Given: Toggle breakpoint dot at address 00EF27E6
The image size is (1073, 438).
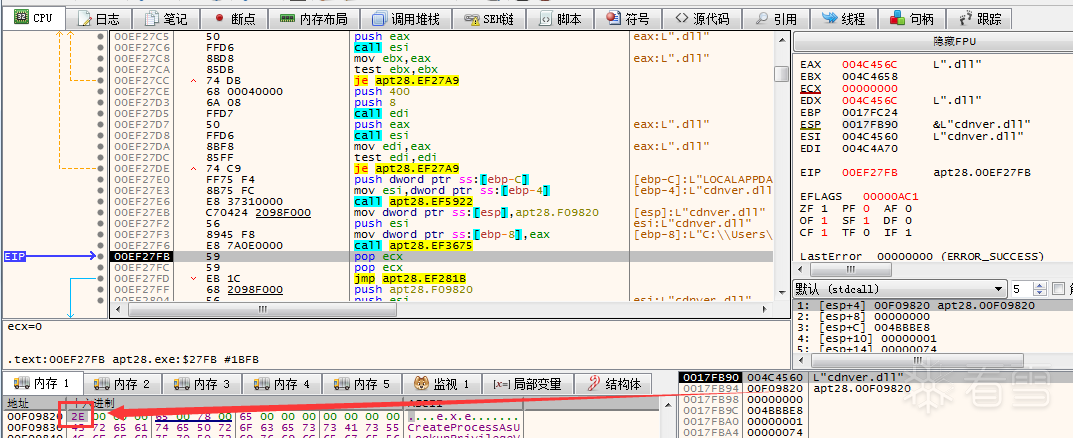Looking at the screenshot, I should (101, 201).
